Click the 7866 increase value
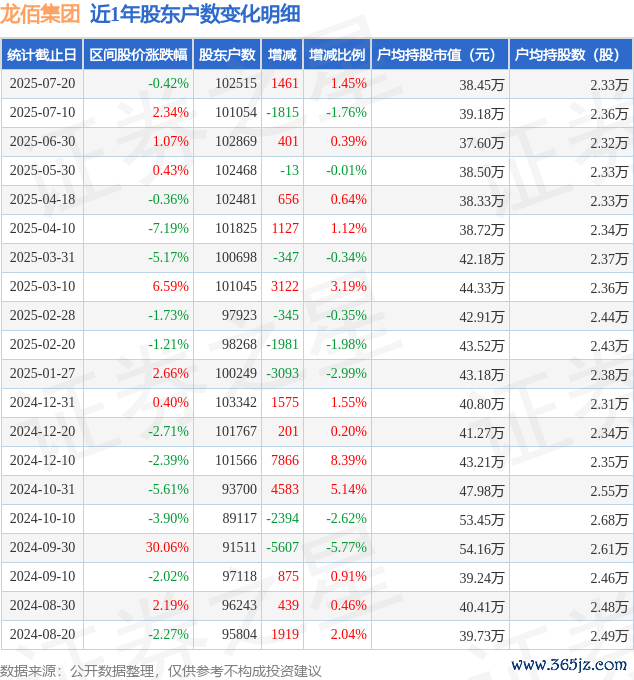 coord(285,460)
